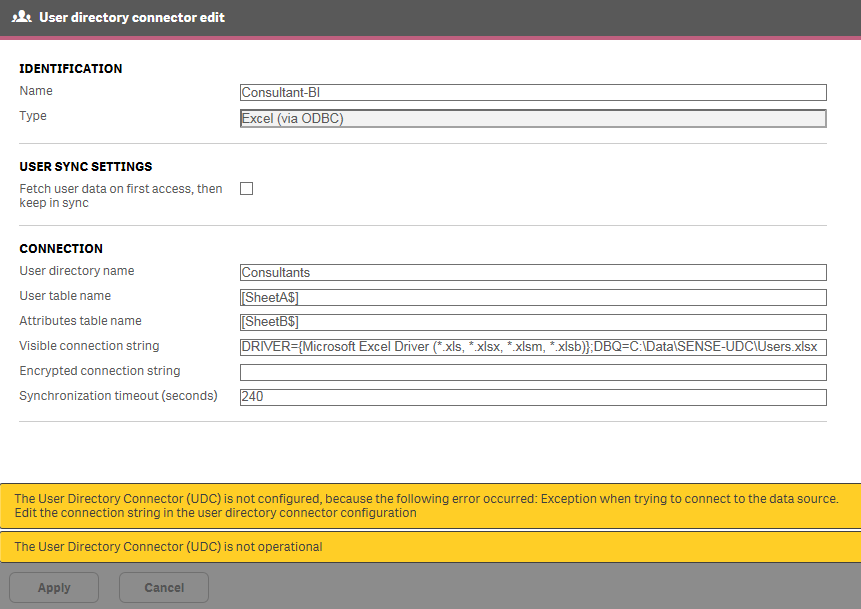
Task: Enable the fetch user data on first access checkbox
Action: 247,188
